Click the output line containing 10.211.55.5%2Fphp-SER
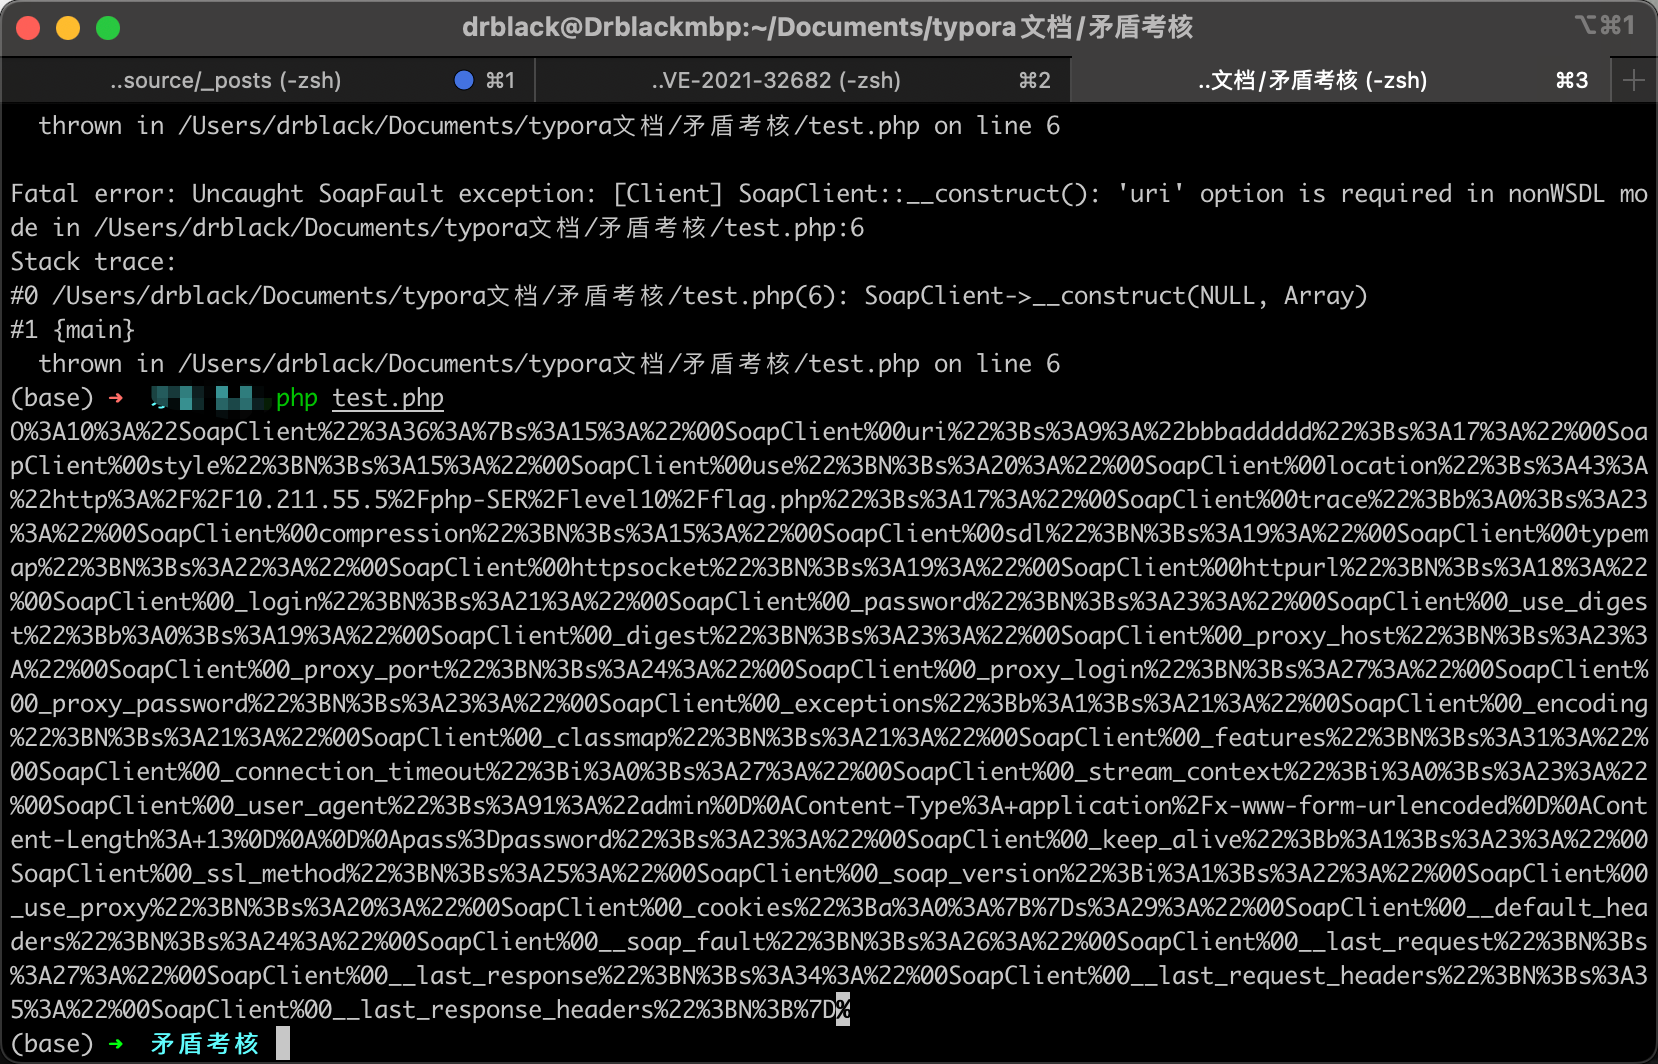 829,500
